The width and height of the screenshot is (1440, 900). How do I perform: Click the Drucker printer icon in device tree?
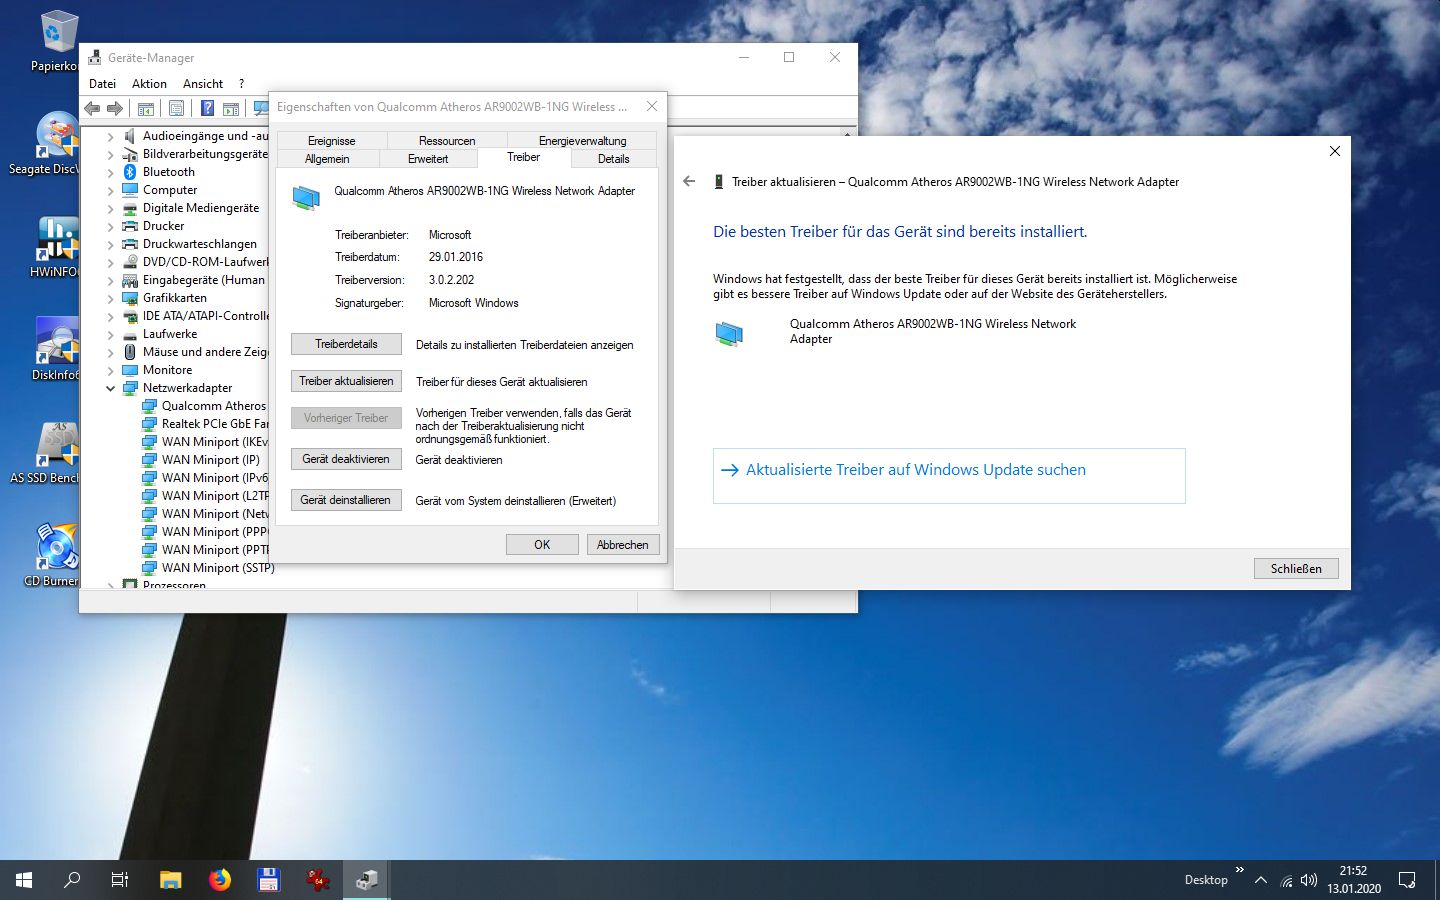(130, 226)
